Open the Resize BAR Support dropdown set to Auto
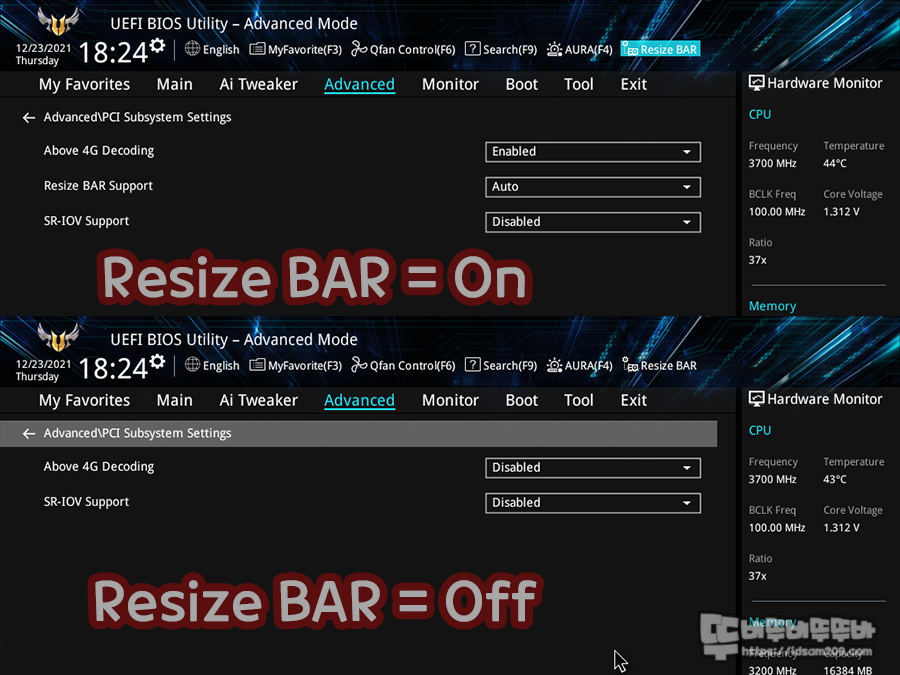Viewport: 900px width, 675px height. (x=593, y=187)
